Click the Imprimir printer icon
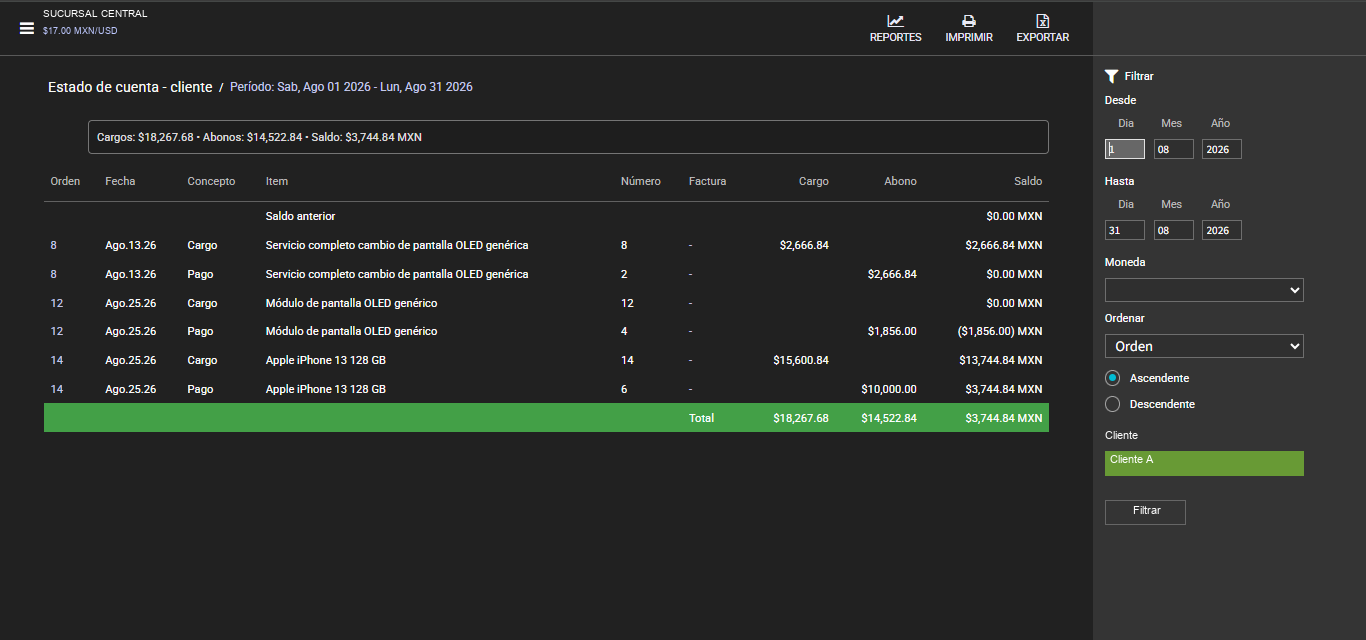 click(x=968, y=21)
